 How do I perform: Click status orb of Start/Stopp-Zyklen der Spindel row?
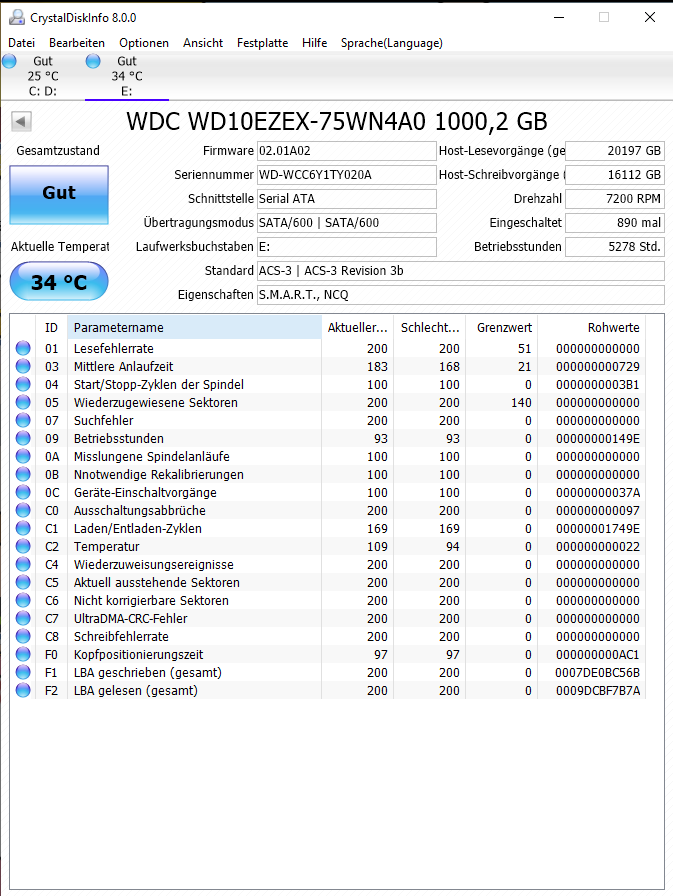[x=23, y=384]
